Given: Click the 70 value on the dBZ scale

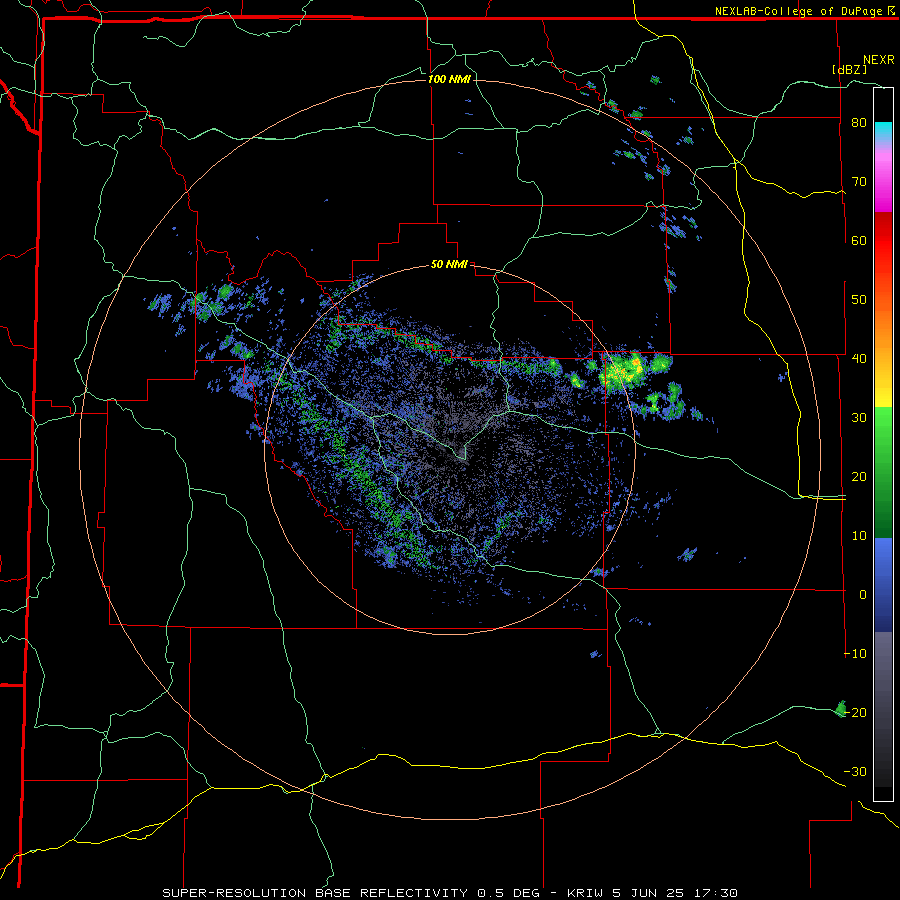Looking at the screenshot, I should [x=859, y=182].
